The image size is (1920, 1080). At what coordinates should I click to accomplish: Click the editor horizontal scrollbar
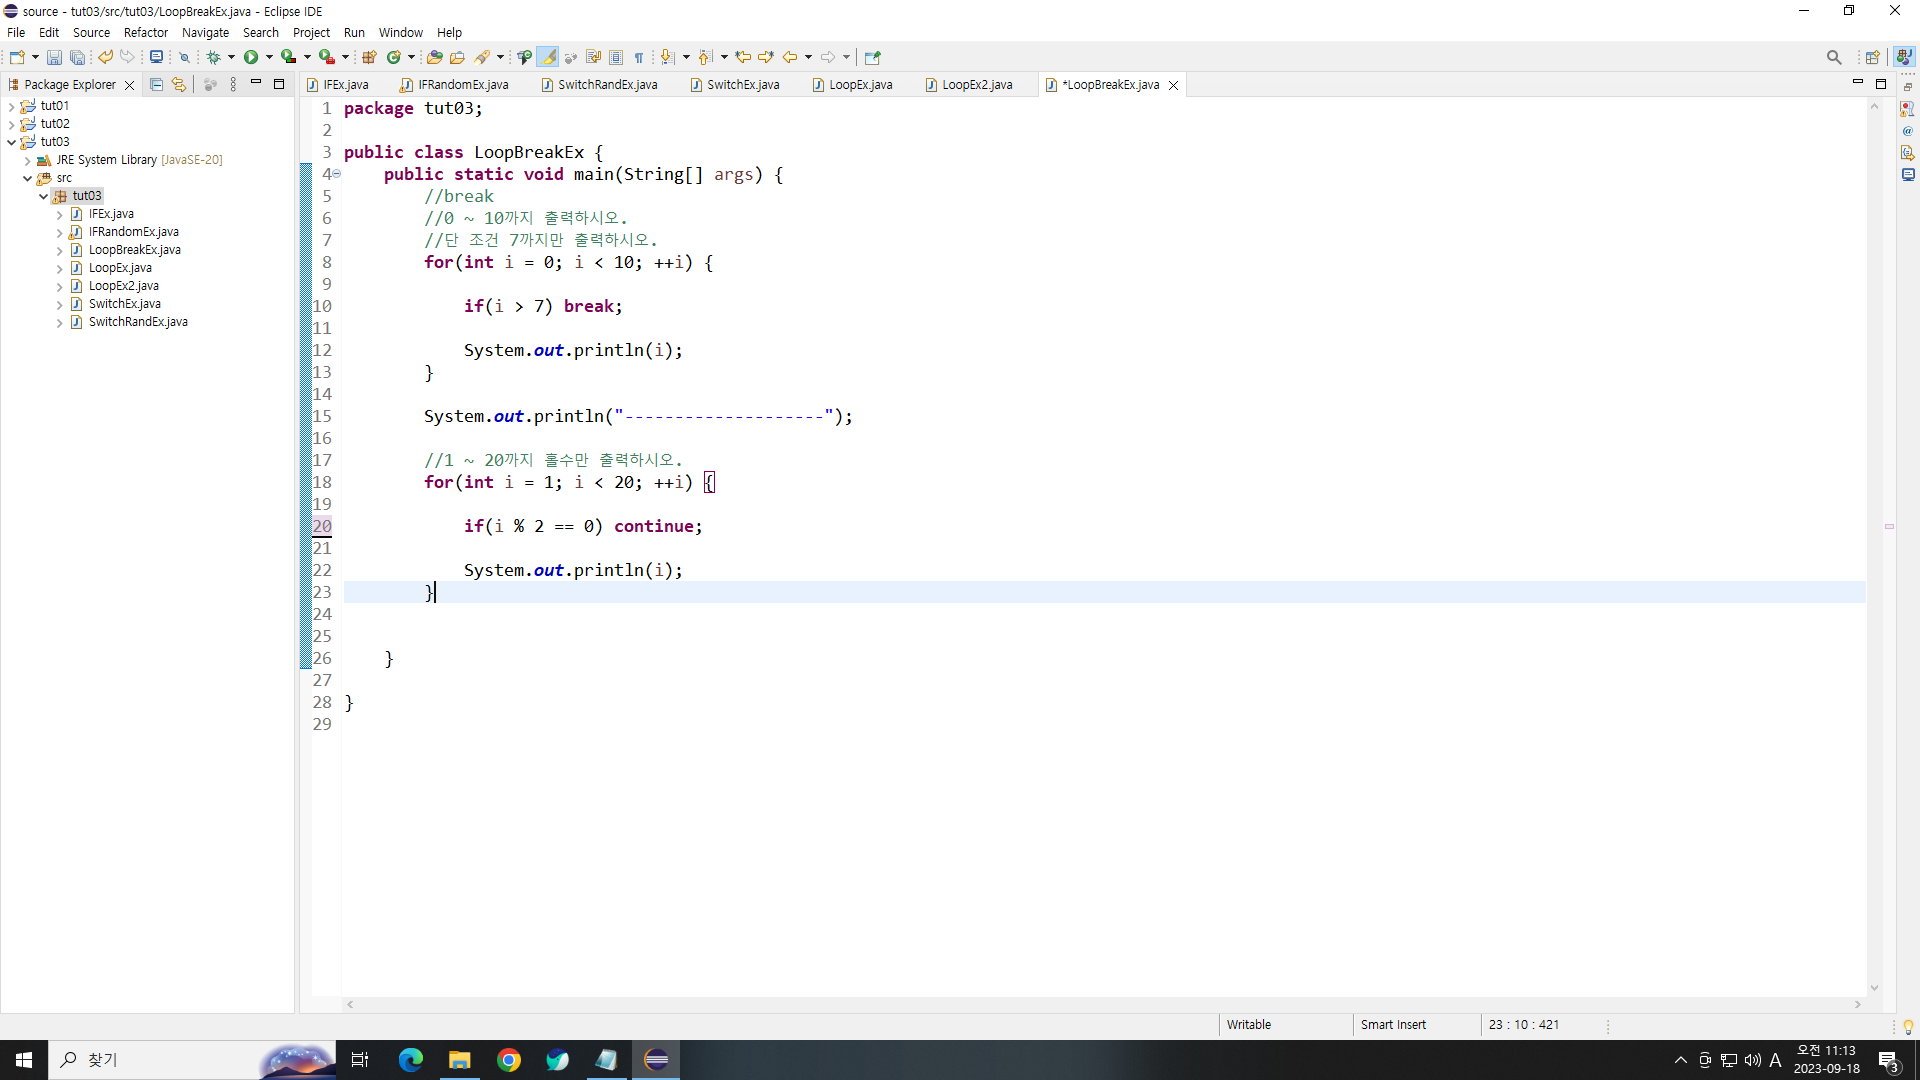coord(1100,1004)
